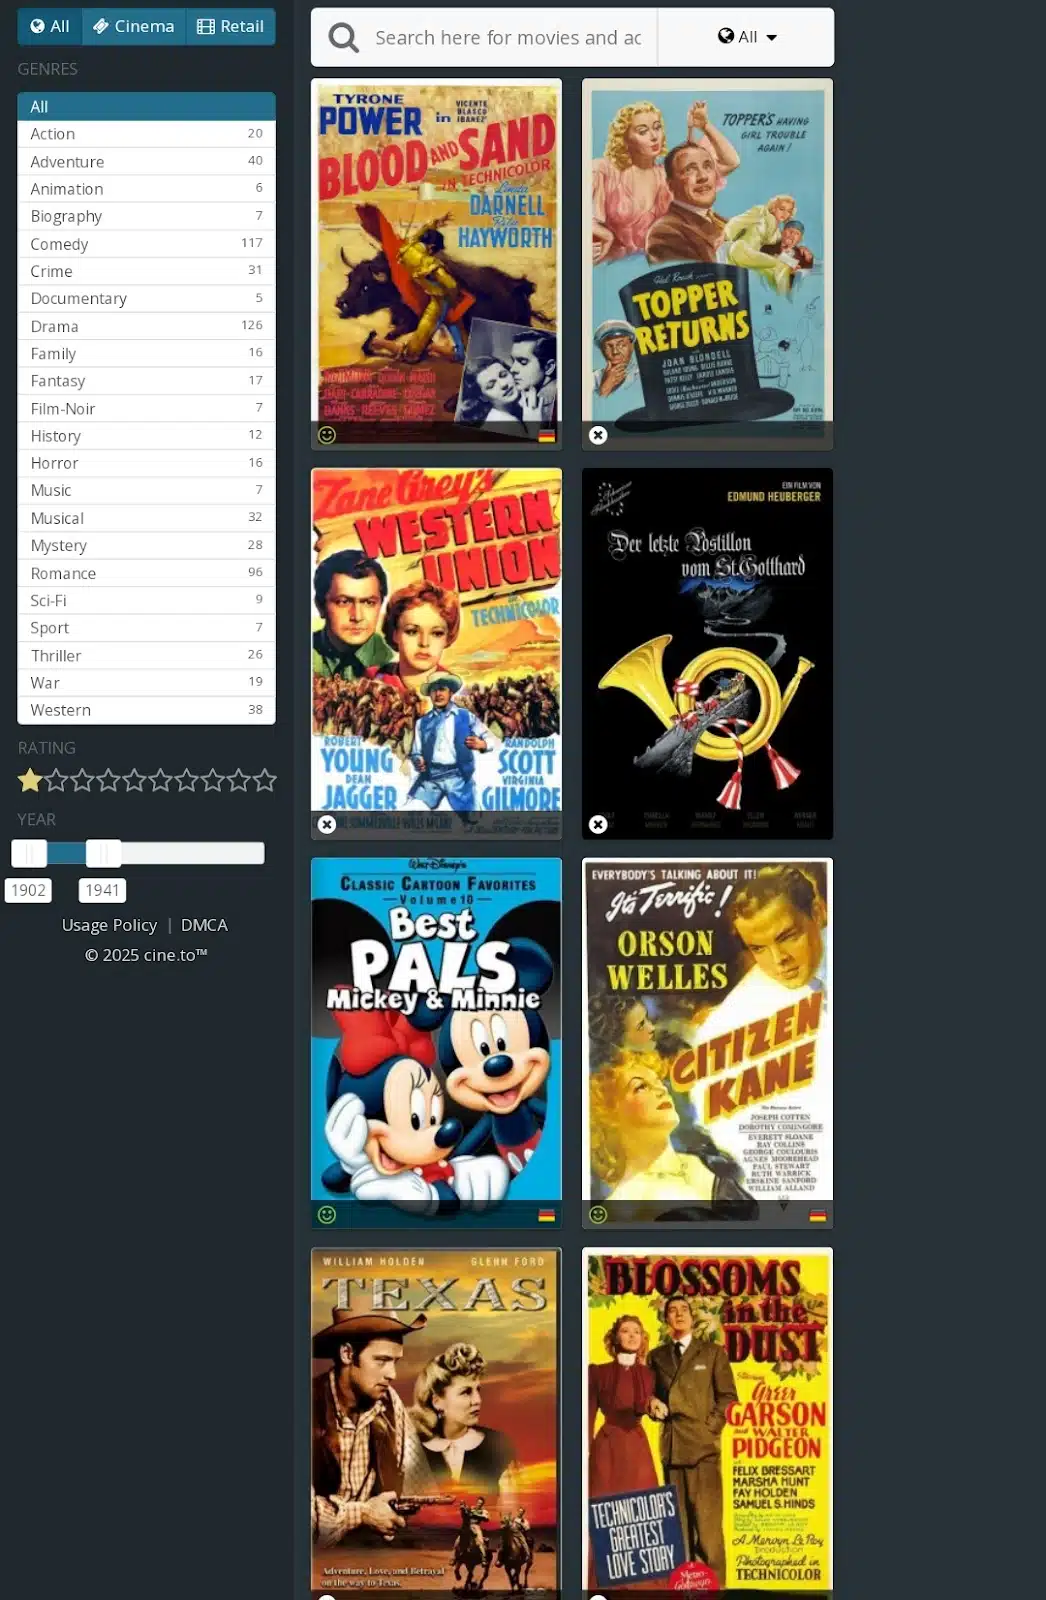Filter by Adventure genre

[x=146, y=161]
